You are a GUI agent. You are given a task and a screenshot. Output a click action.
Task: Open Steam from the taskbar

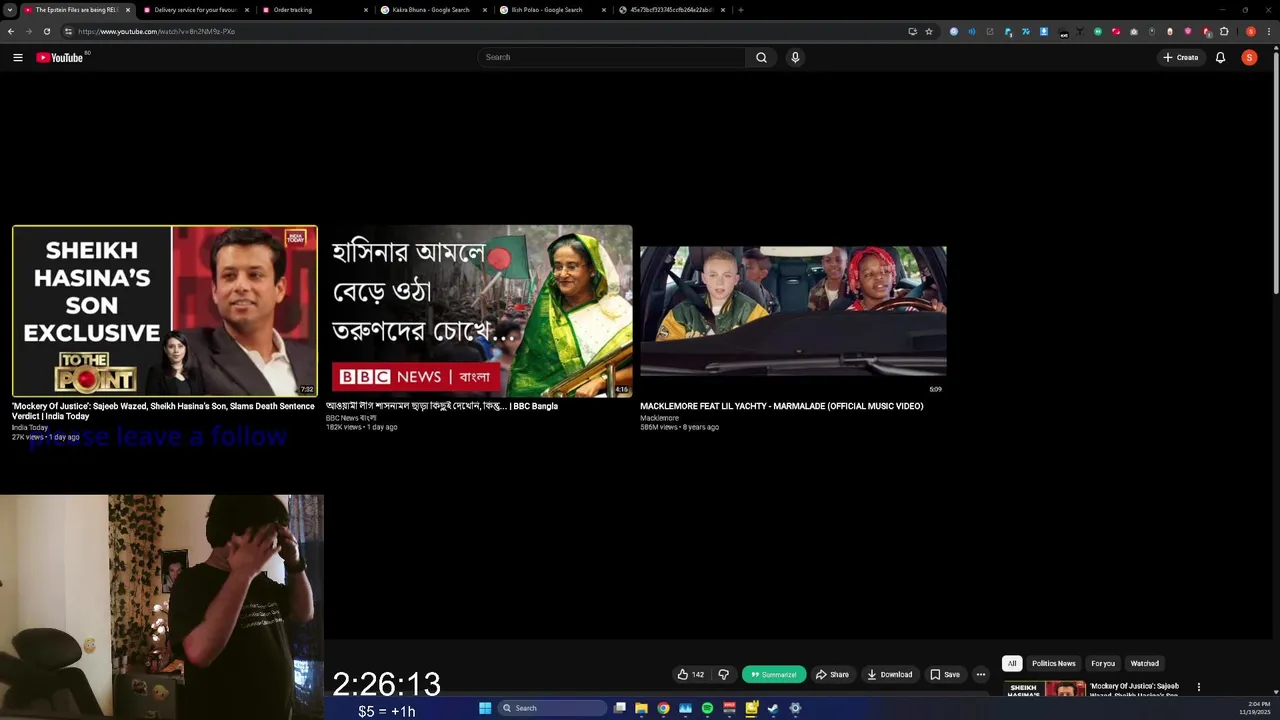tap(773, 708)
